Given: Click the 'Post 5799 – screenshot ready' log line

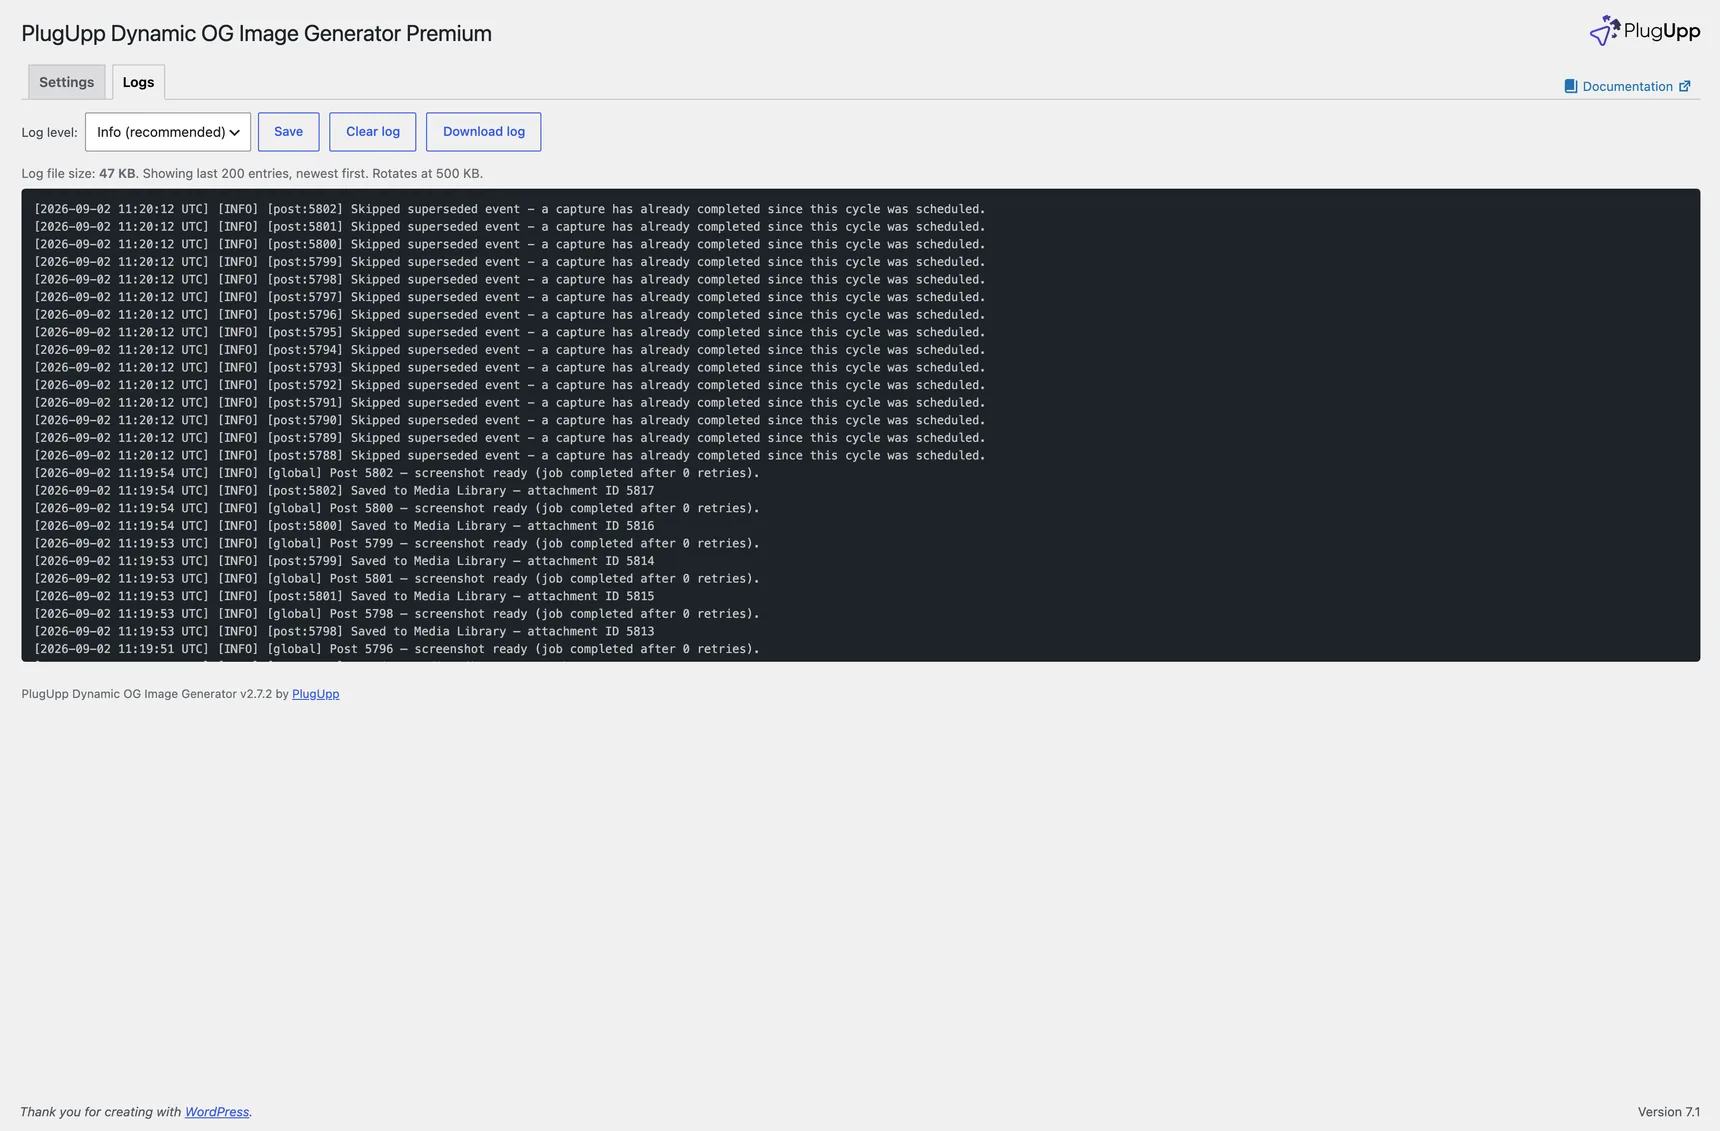Looking at the screenshot, I should [x=397, y=544].
